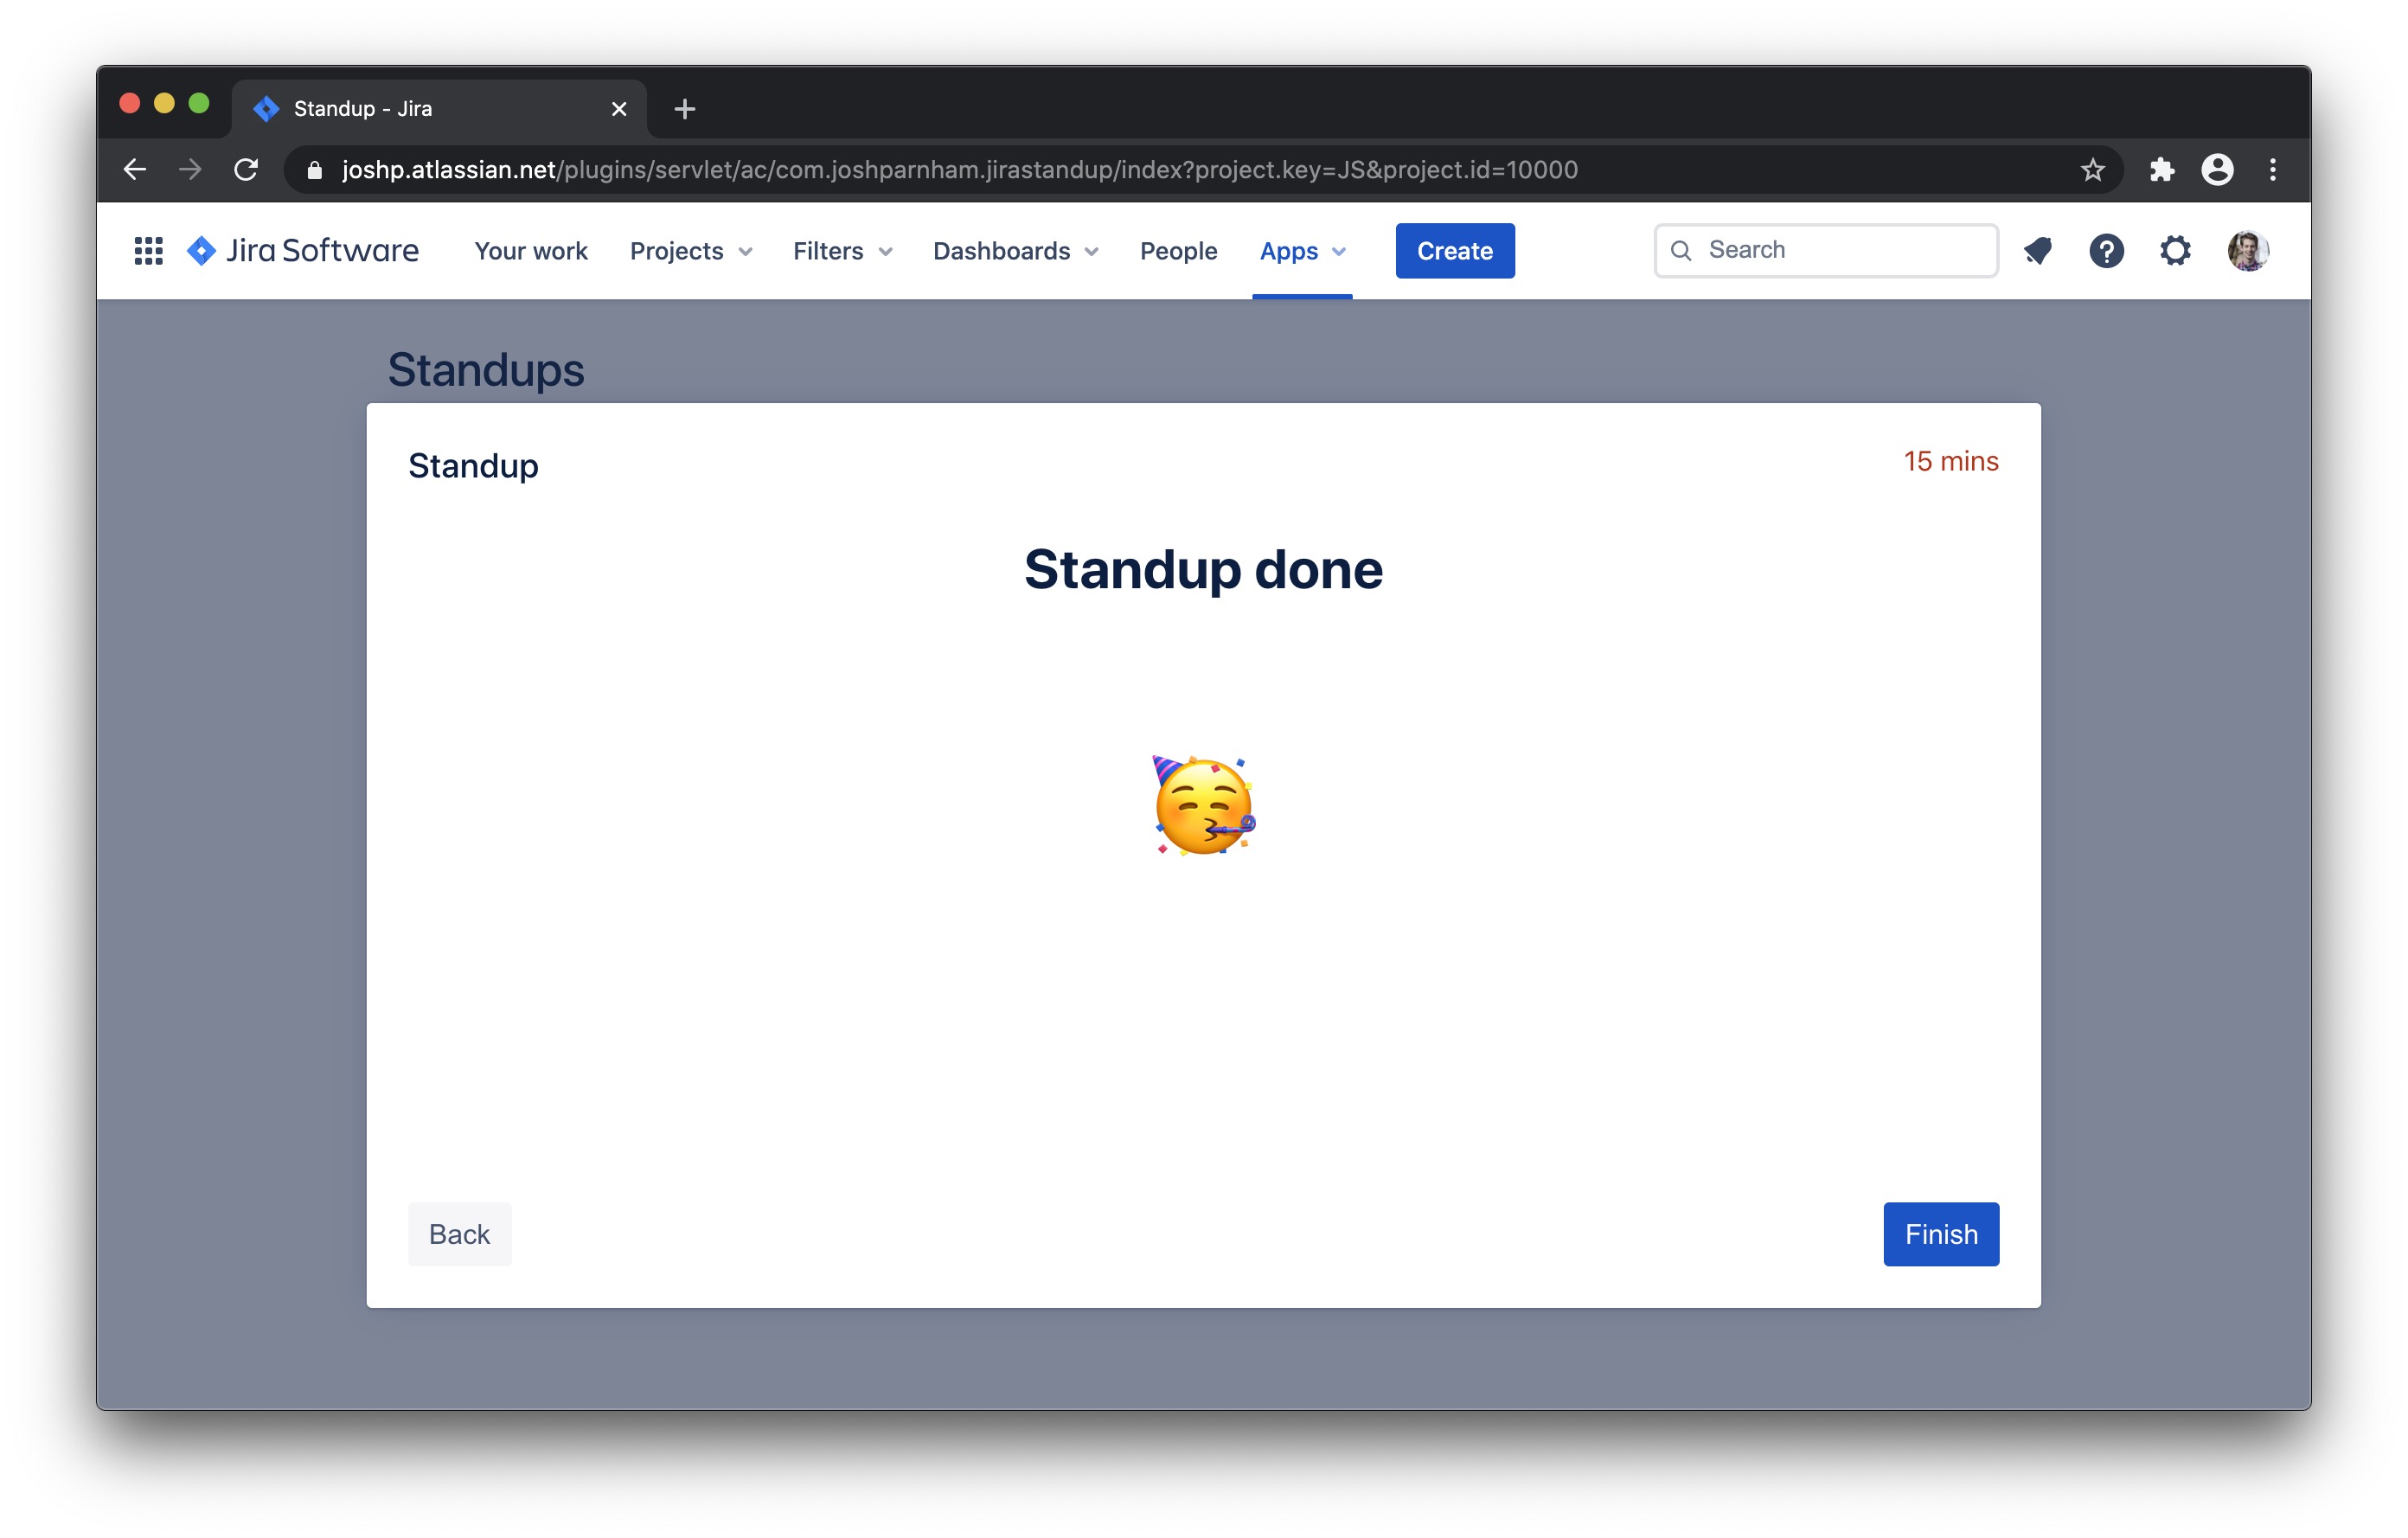Image resolution: width=2408 pixels, height=1538 pixels.
Task: Open the notifications bell icon
Action: pyautogui.click(x=2038, y=251)
